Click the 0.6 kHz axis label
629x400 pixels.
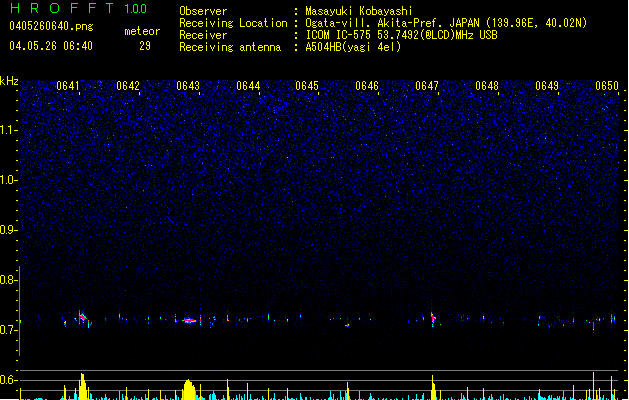pyautogui.click(x=9, y=380)
